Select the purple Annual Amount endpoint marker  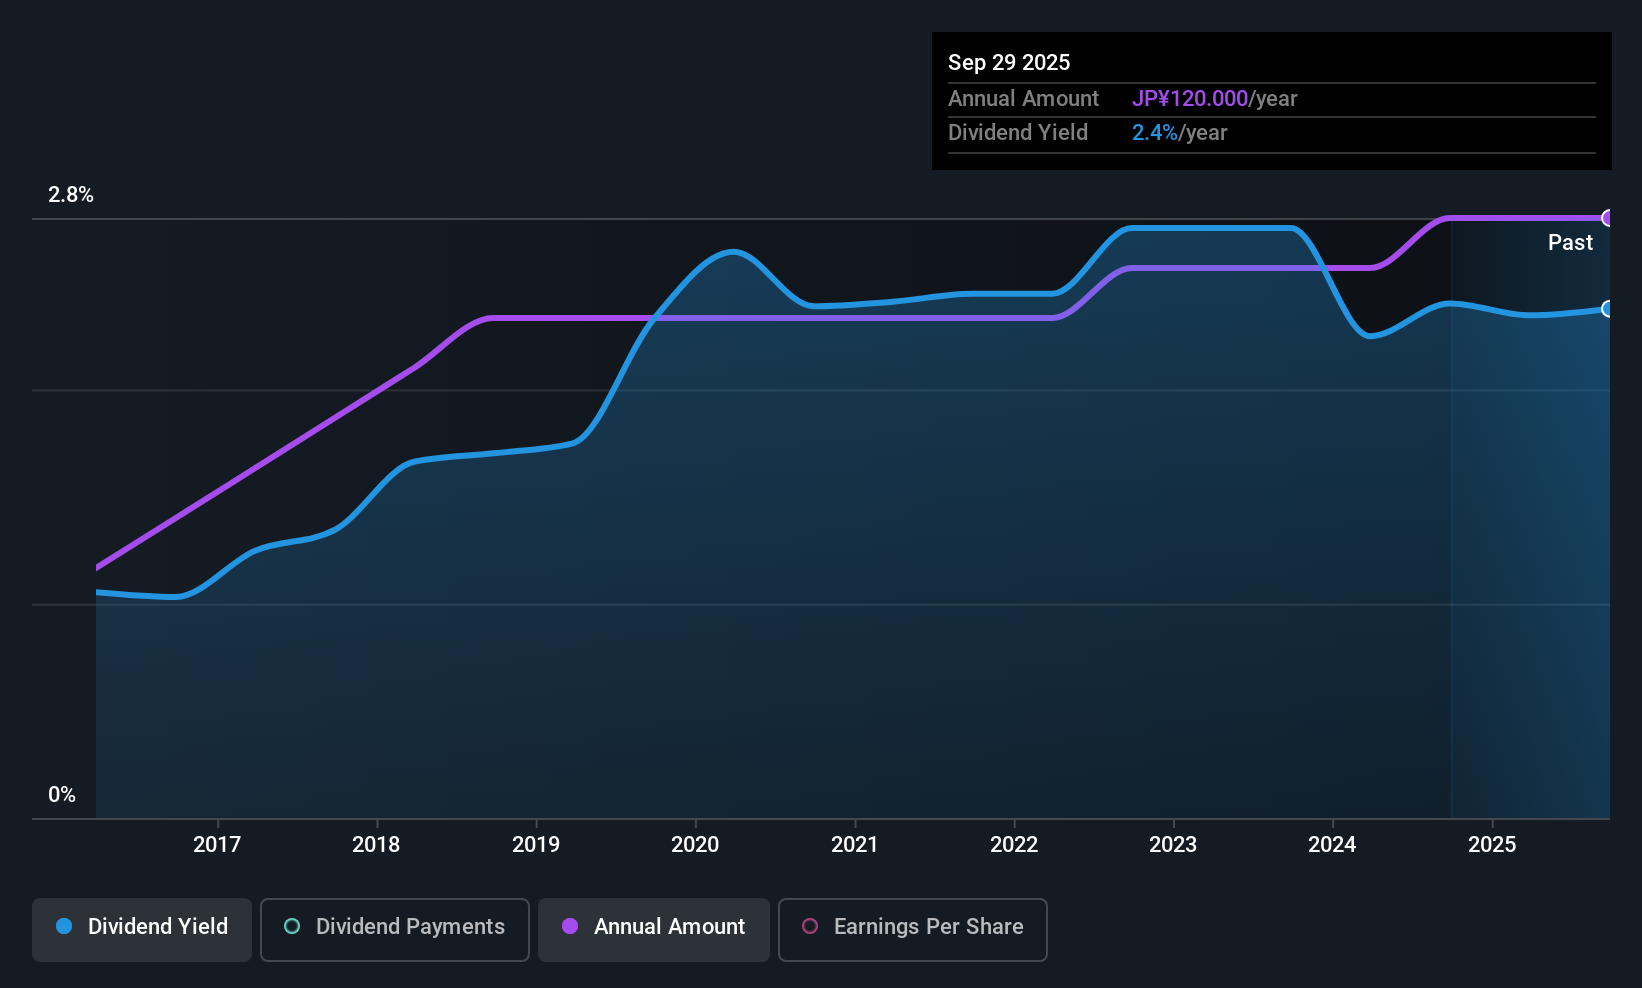pyautogui.click(x=1608, y=218)
